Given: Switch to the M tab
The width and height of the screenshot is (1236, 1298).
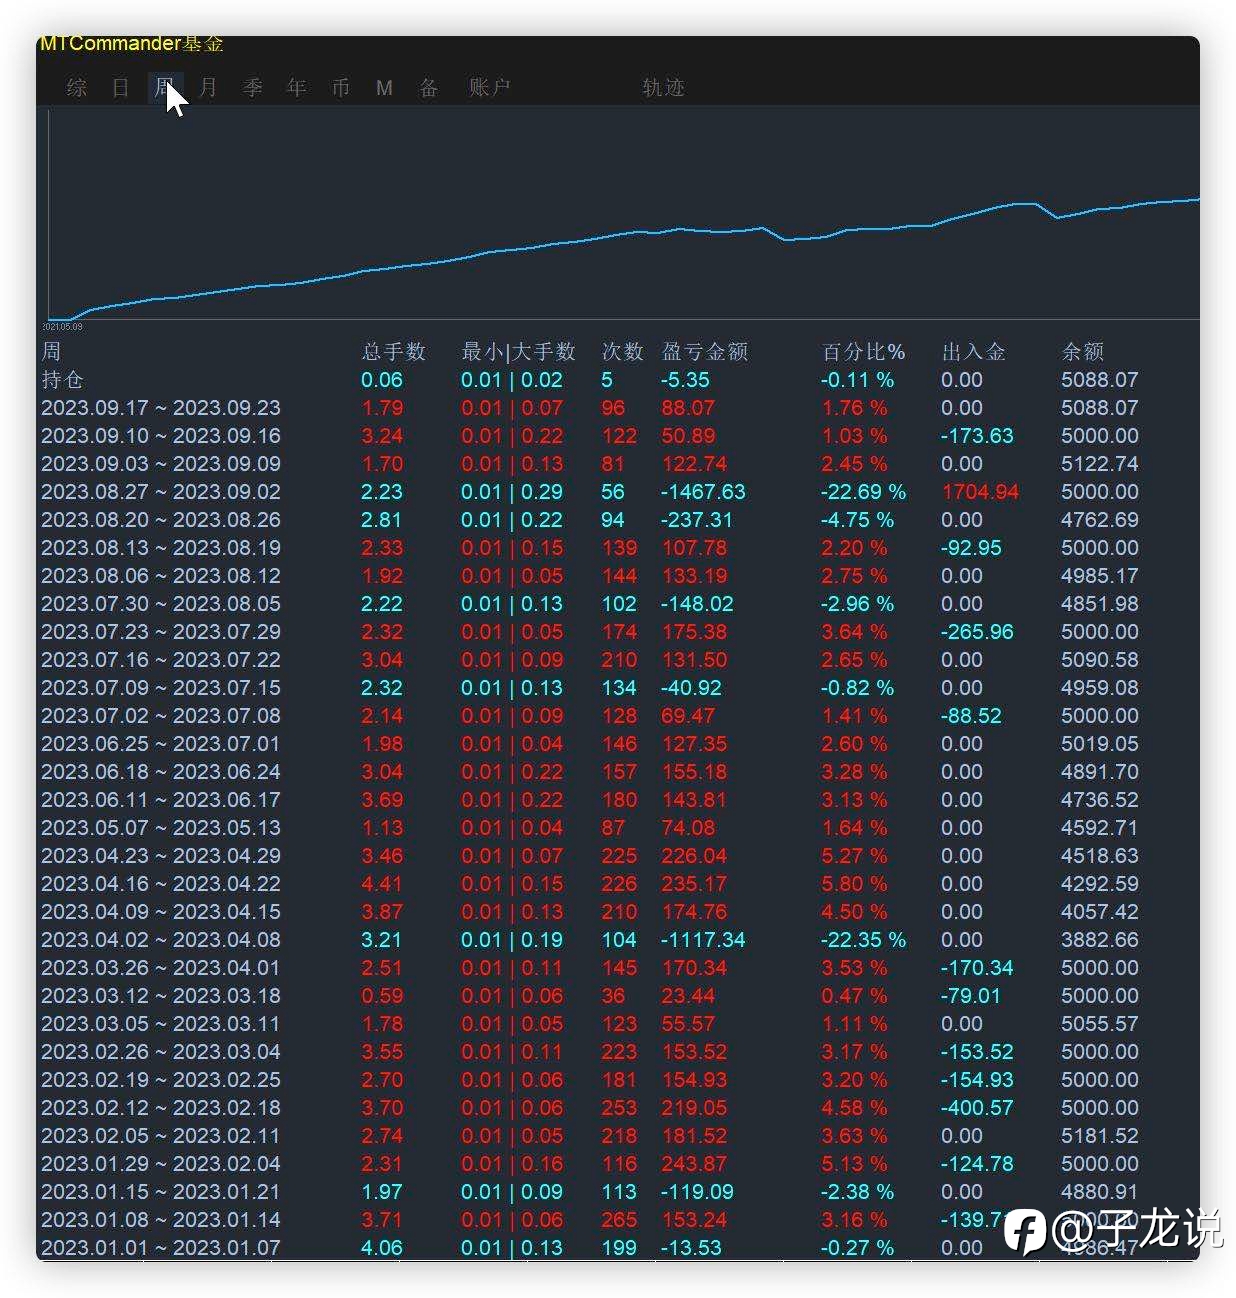Looking at the screenshot, I should (x=384, y=88).
